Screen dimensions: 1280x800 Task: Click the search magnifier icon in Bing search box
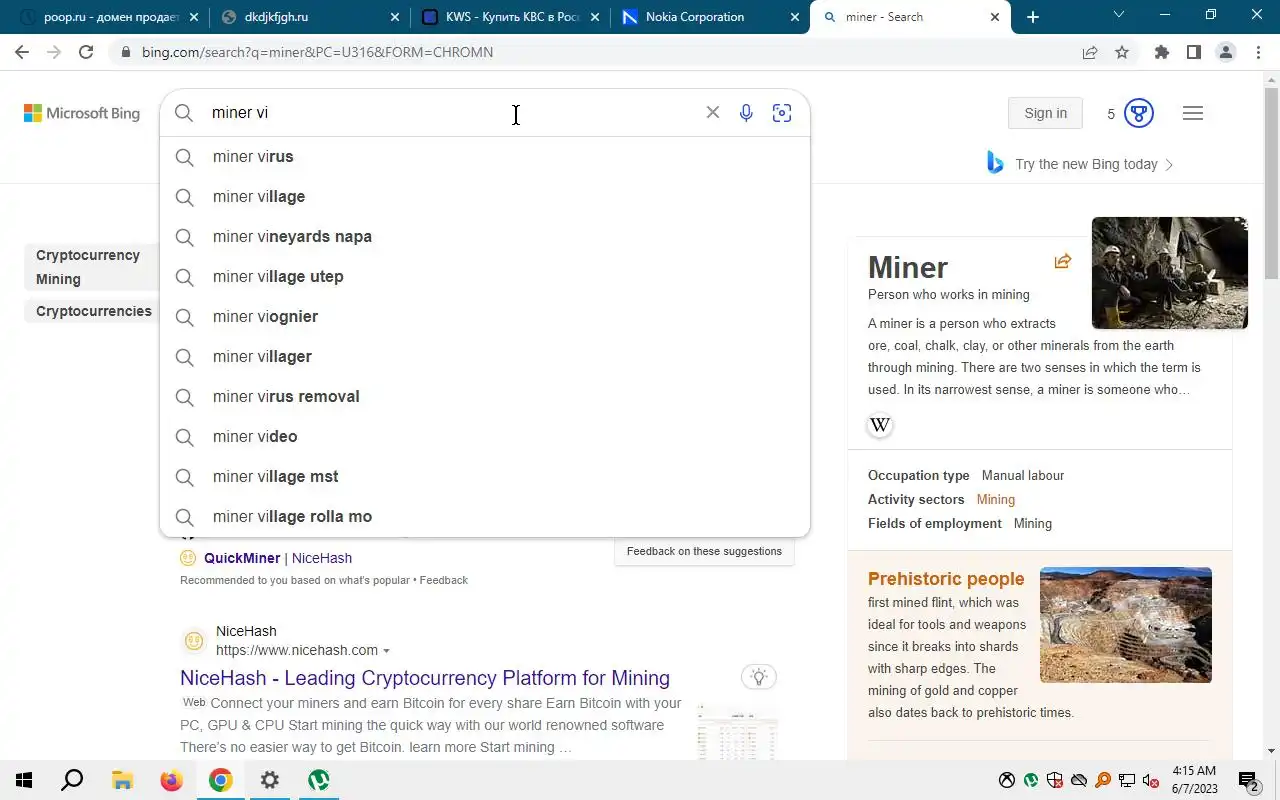pyautogui.click(x=184, y=113)
